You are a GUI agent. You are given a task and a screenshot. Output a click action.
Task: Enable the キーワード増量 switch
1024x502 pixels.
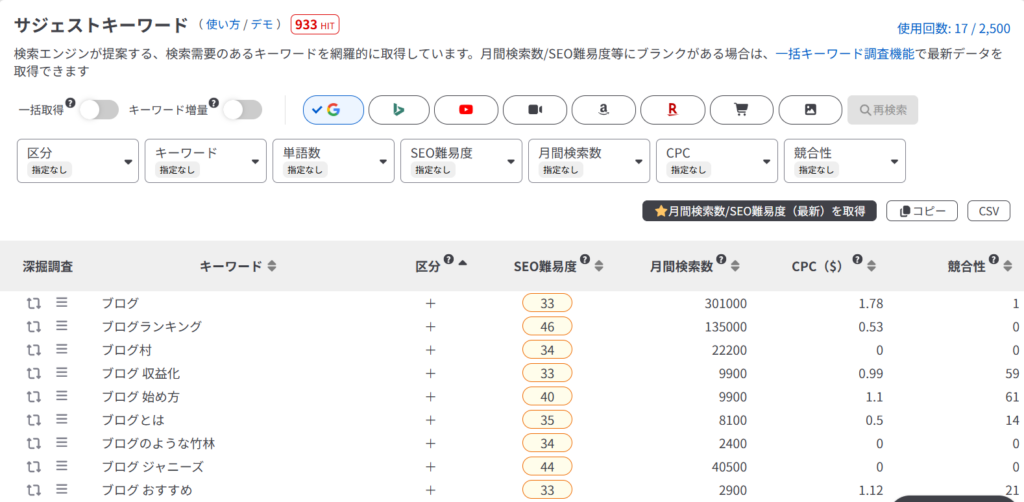(x=242, y=110)
